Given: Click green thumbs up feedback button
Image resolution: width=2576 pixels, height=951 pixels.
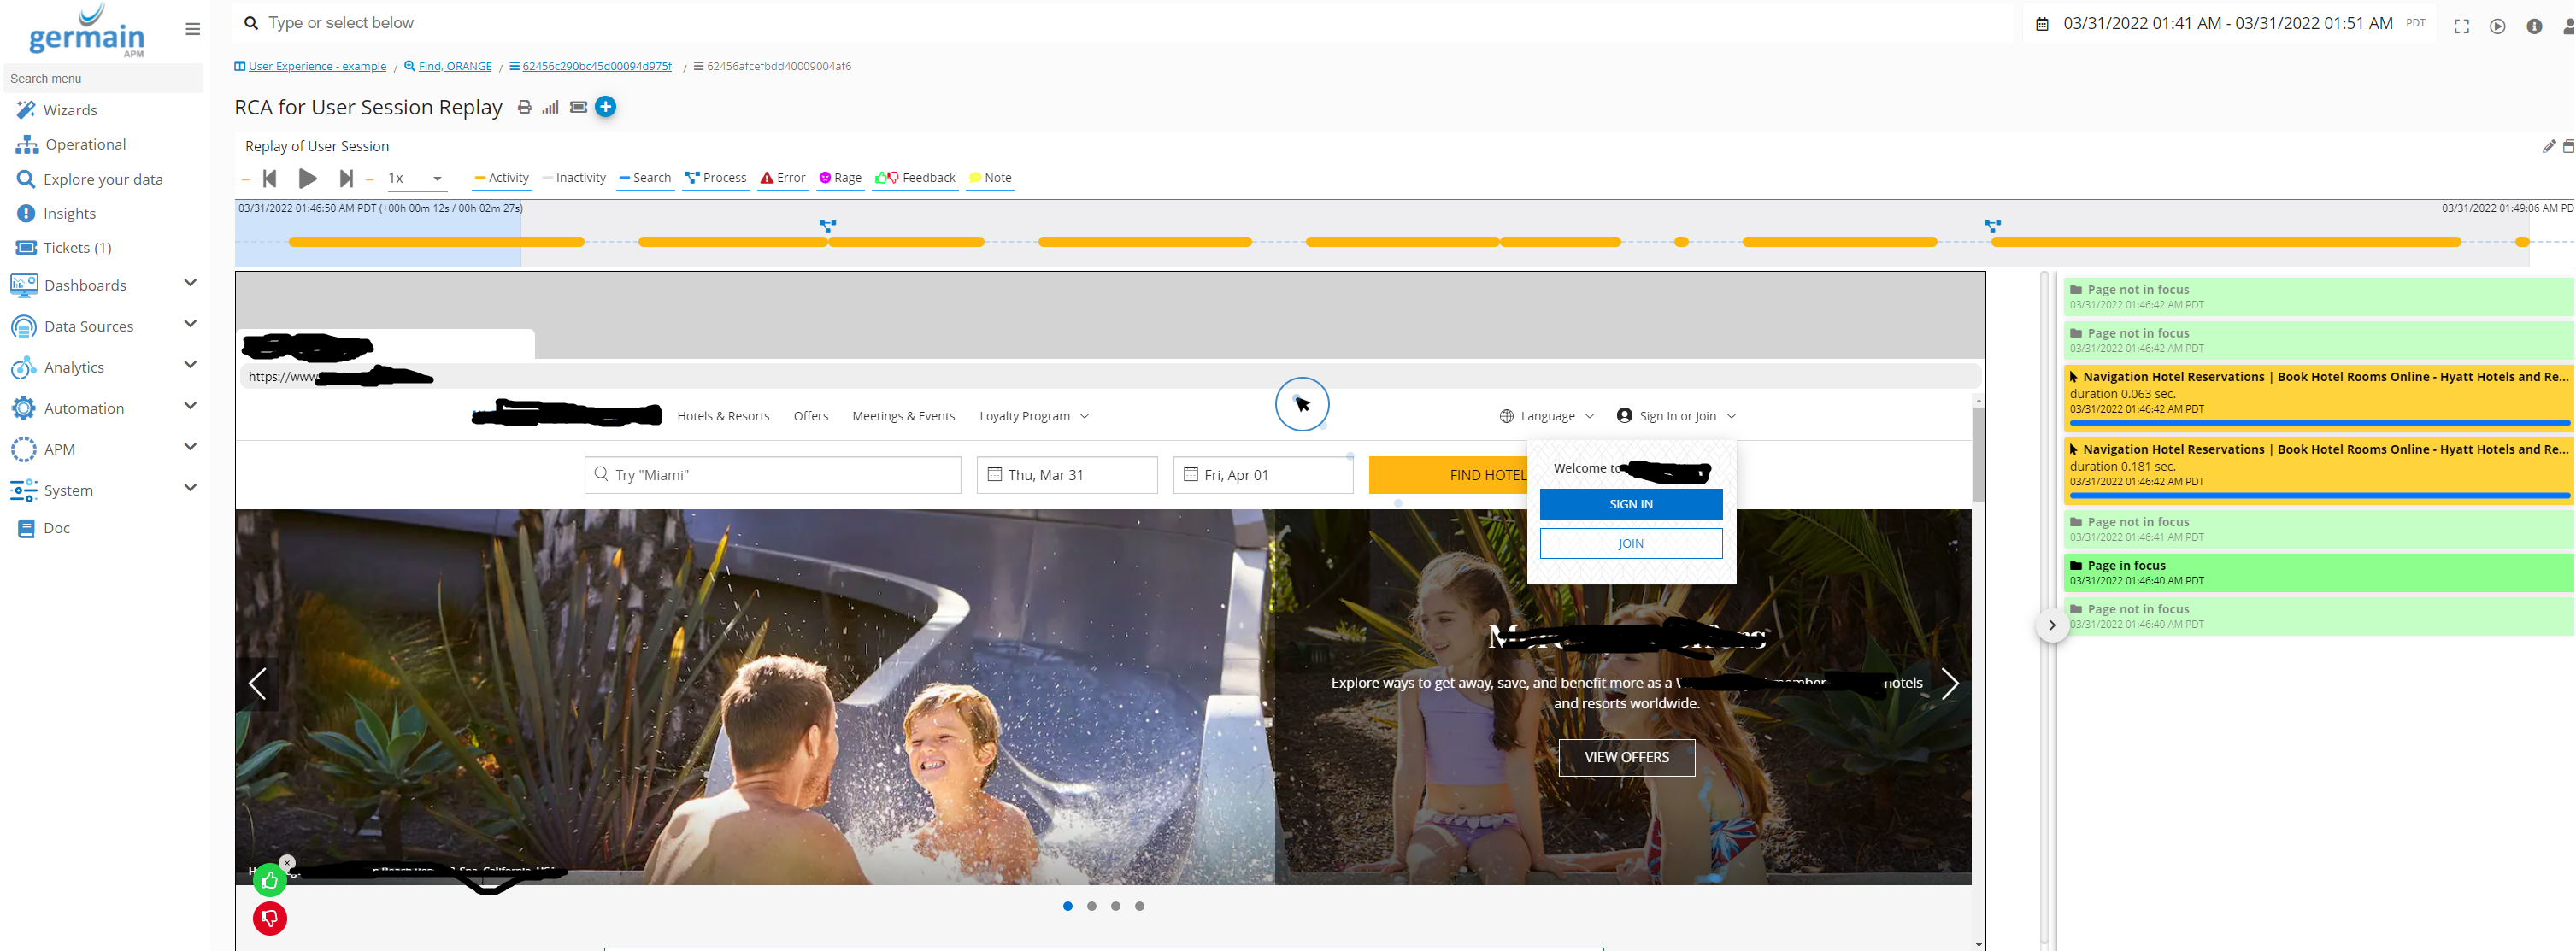Looking at the screenshot, I should click(x=269, y=880).
